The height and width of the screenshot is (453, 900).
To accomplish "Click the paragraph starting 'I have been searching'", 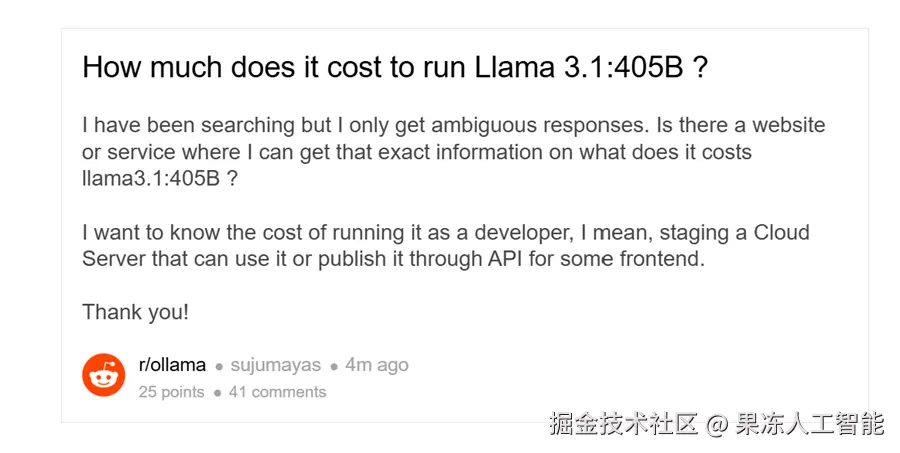I will (x=453, y=152).
